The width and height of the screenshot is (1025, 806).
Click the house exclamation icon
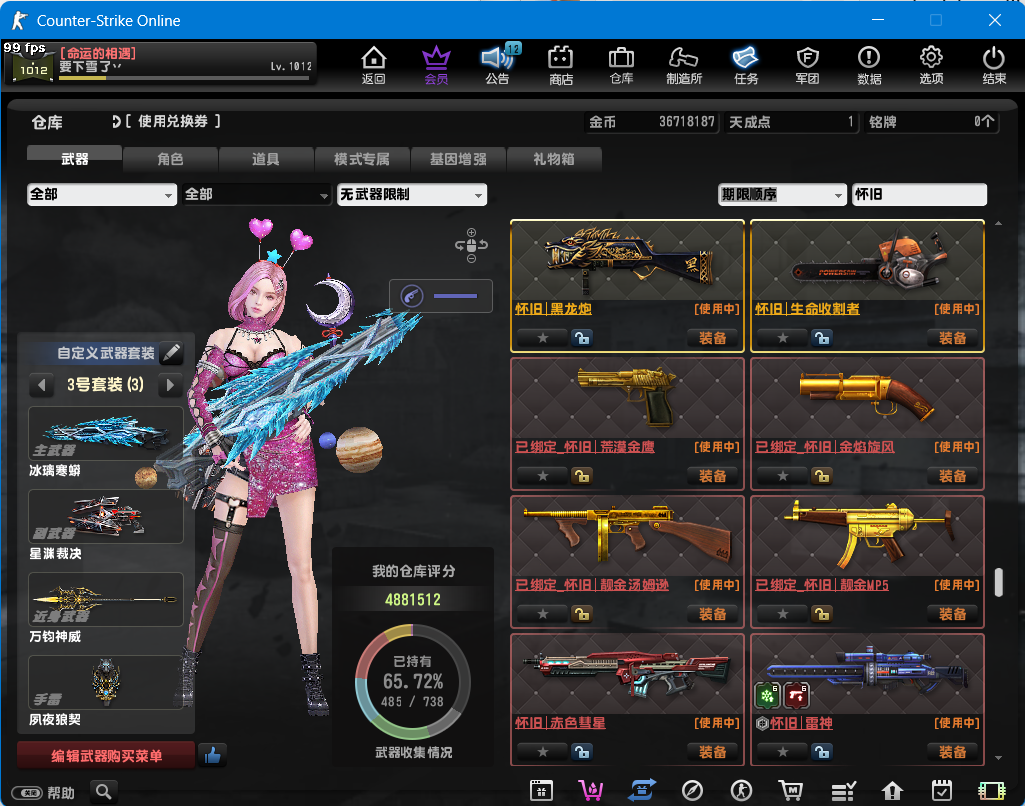coord(892,790)
